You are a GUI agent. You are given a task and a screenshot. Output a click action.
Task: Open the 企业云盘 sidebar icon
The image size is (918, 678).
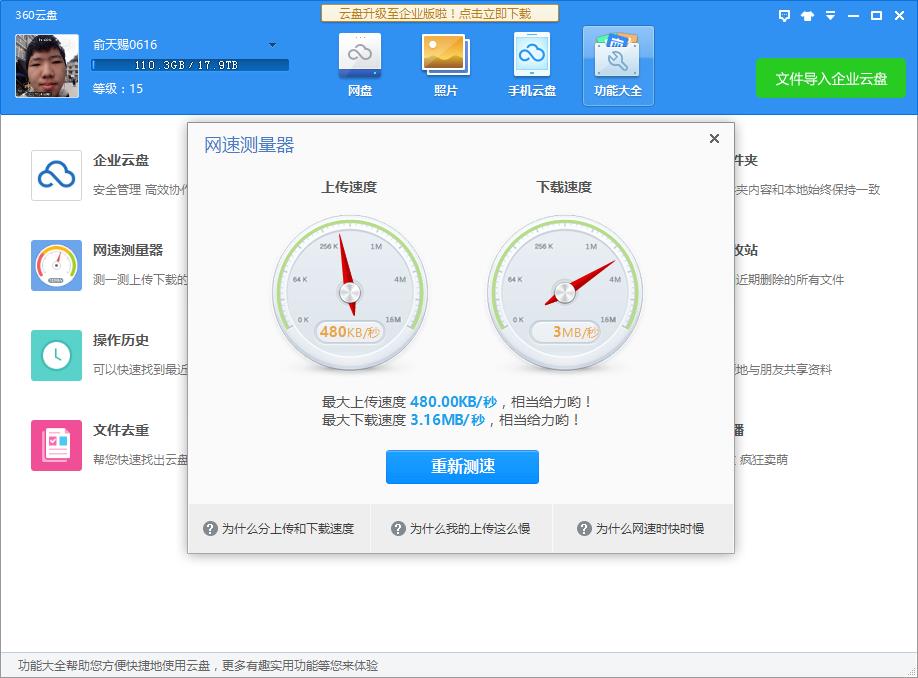56,174
